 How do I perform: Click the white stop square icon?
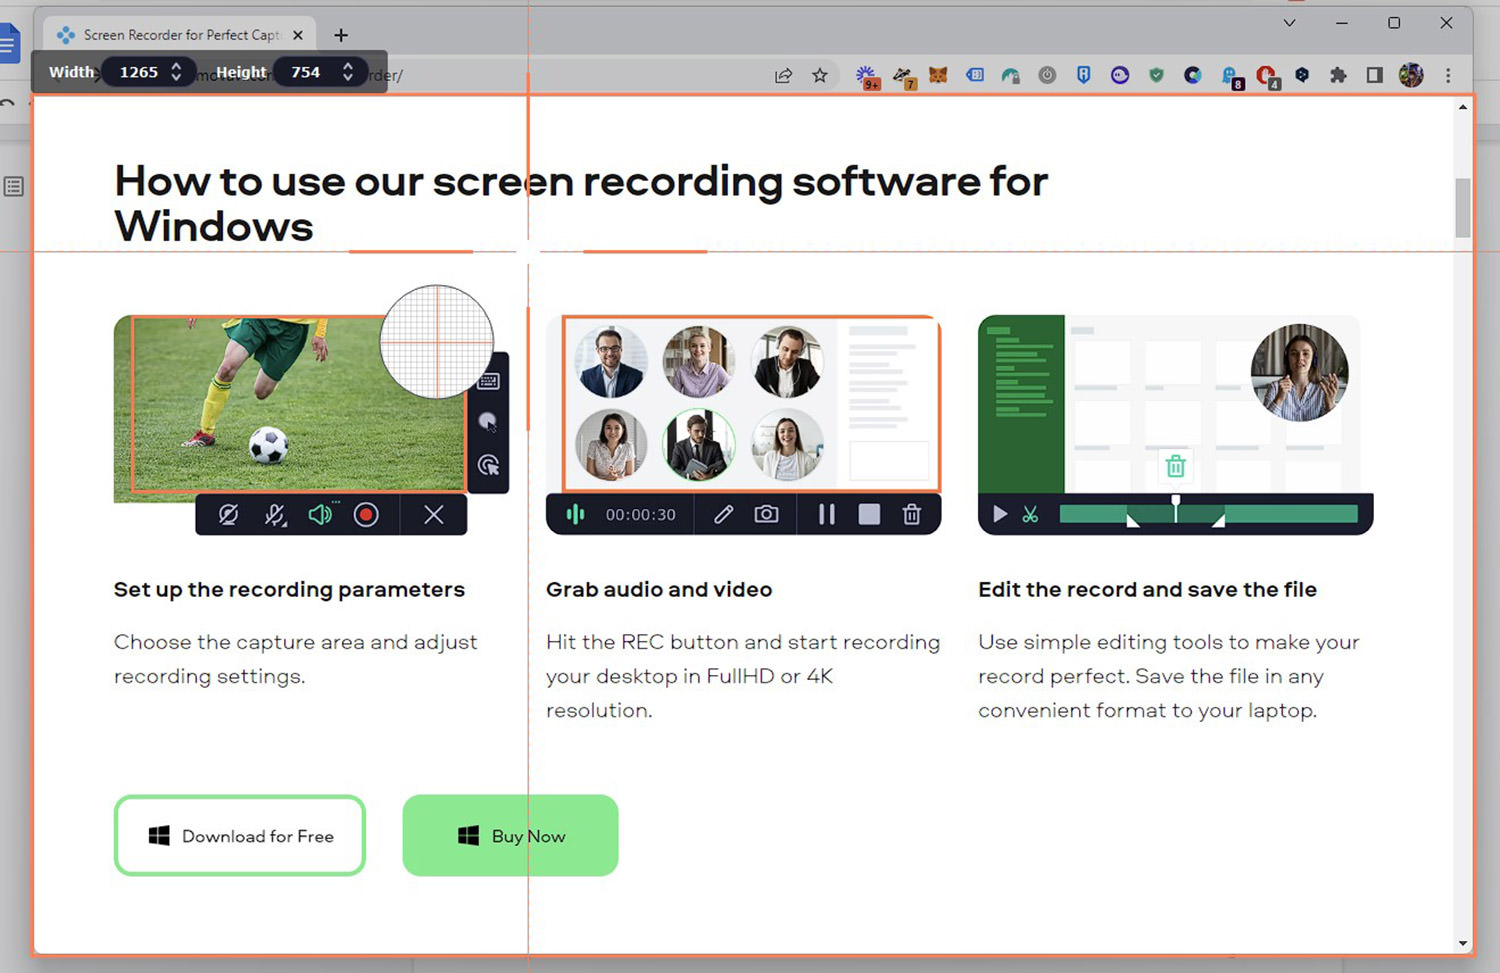tap(869, 514)
